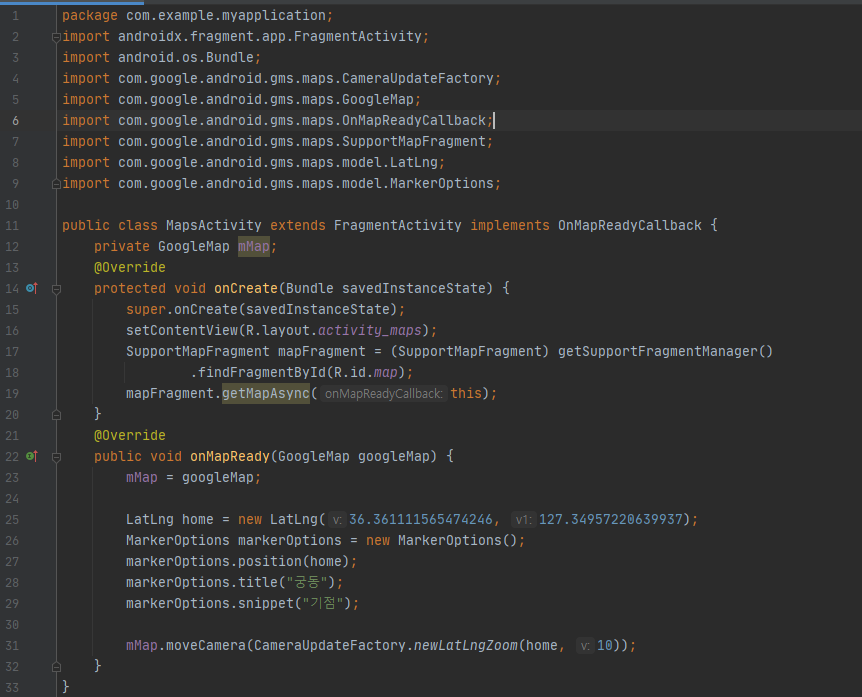862x697 pixels.
Task: Click markerOptions.position(home) statement
Action: pyautogui.click(x=241, y=561)
